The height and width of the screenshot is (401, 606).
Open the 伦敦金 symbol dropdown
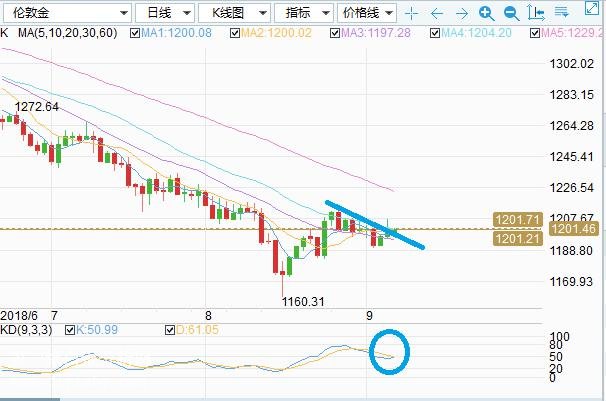[x=66, y=14]
